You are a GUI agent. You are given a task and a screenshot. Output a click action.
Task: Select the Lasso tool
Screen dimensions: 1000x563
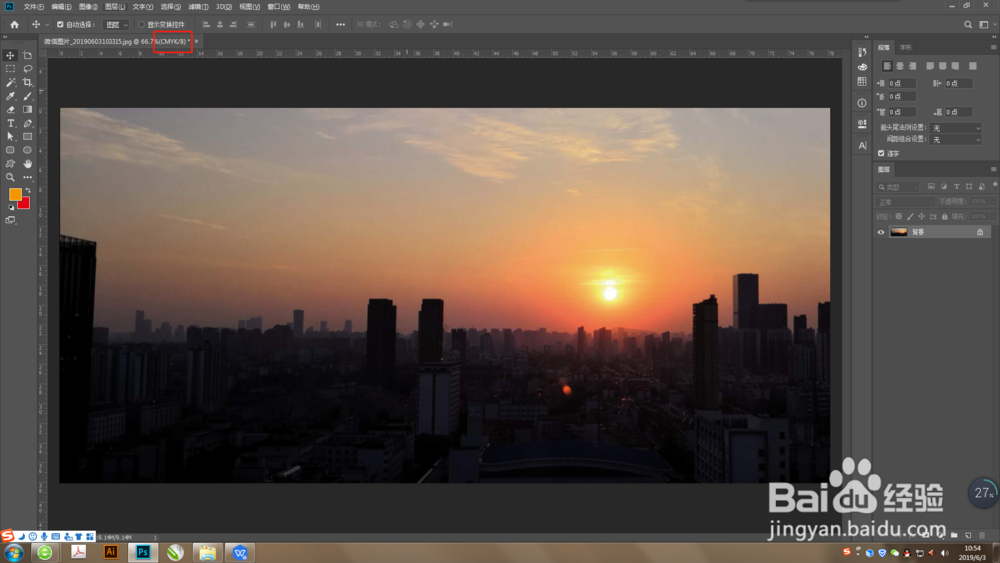27,69
